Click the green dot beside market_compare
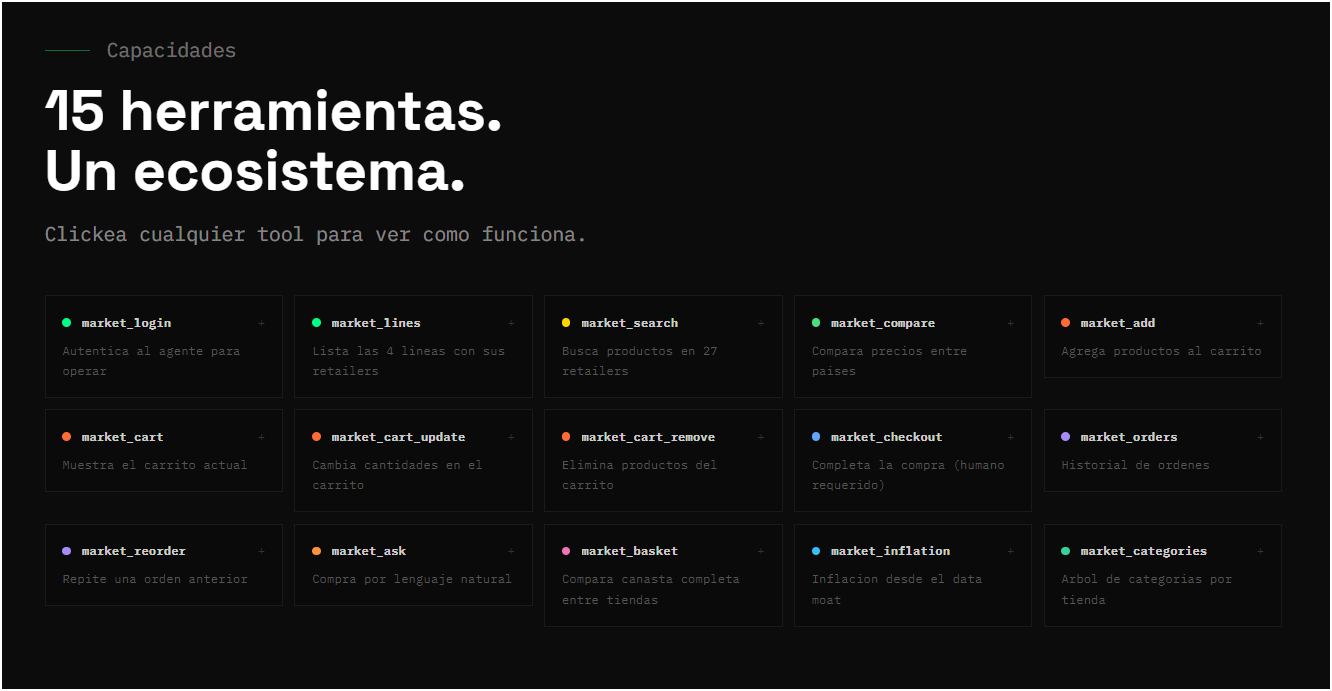This screenshot has width=1332, height=691. pyautogui.click(x=816, y=323)
